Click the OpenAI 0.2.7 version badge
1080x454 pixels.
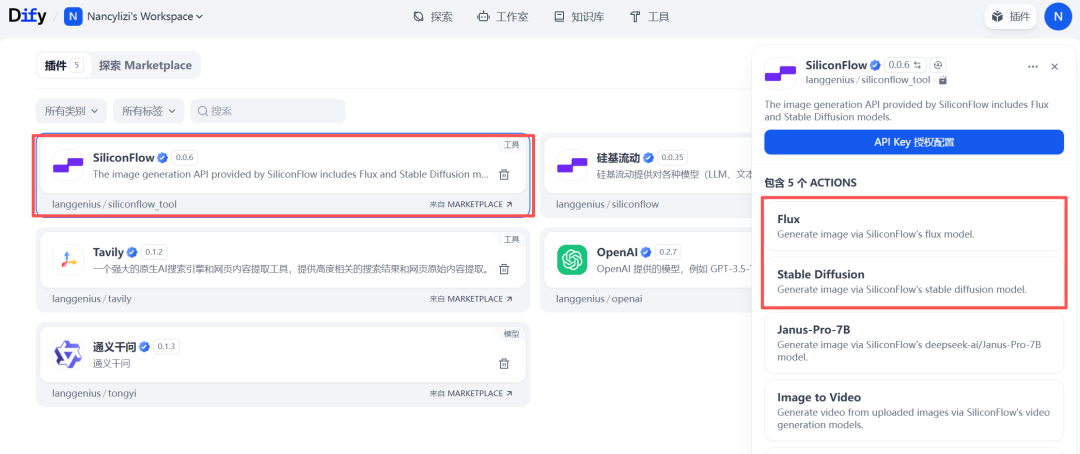(x=670, y=251)
